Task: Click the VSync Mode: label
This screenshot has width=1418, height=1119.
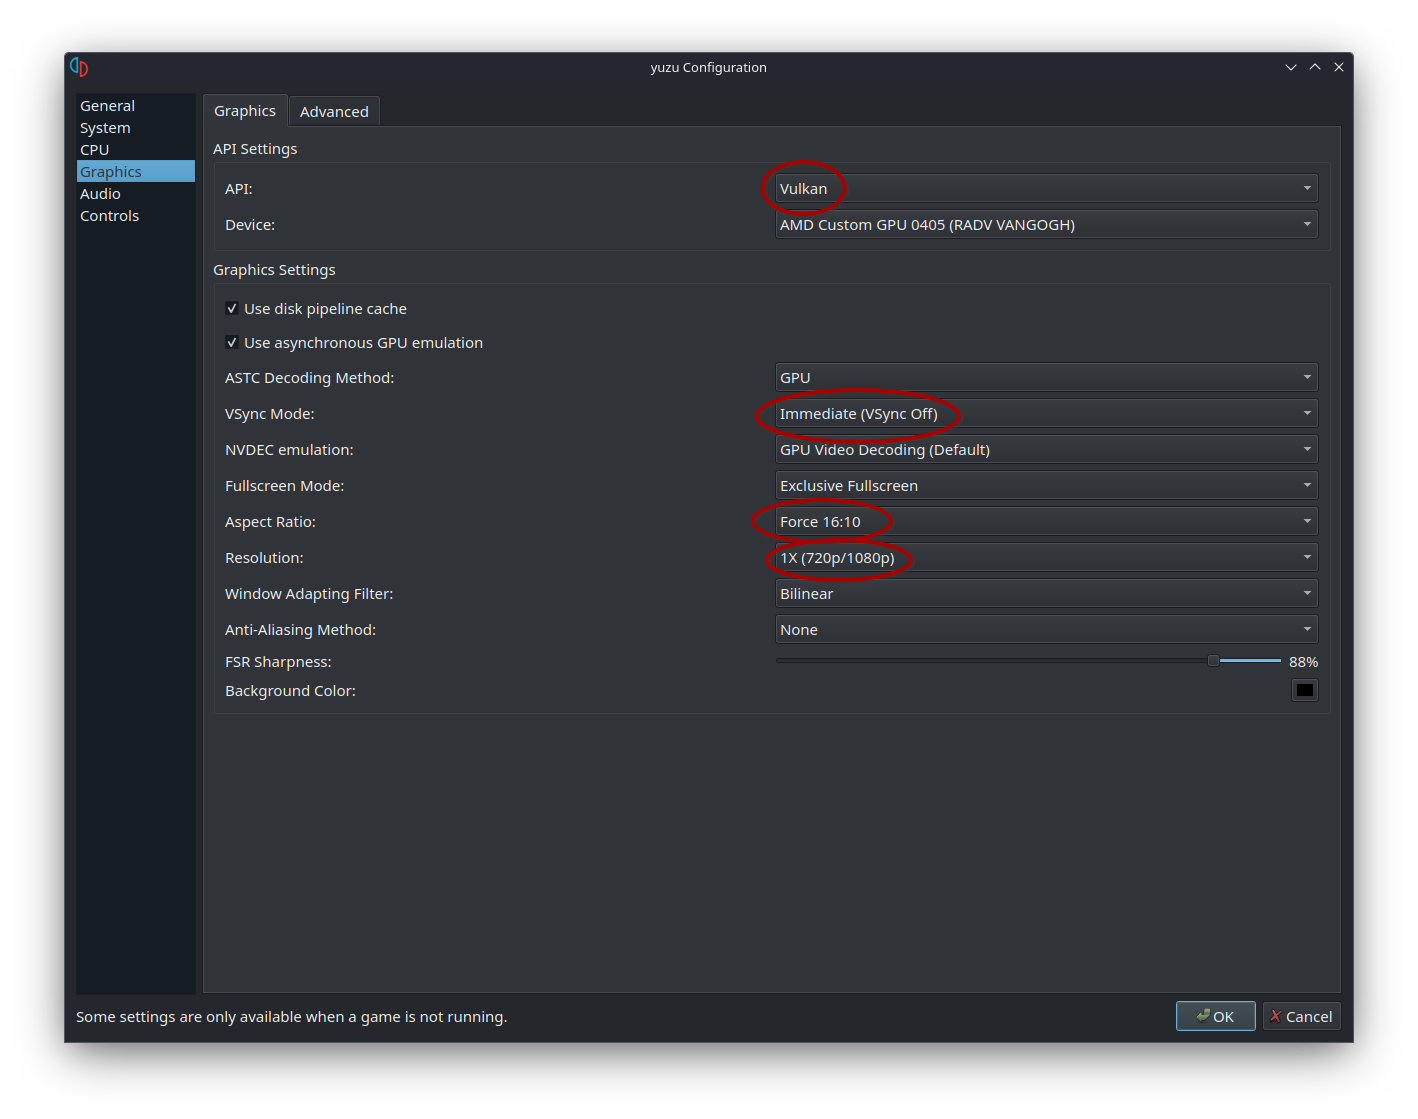Action: [270, 414]
